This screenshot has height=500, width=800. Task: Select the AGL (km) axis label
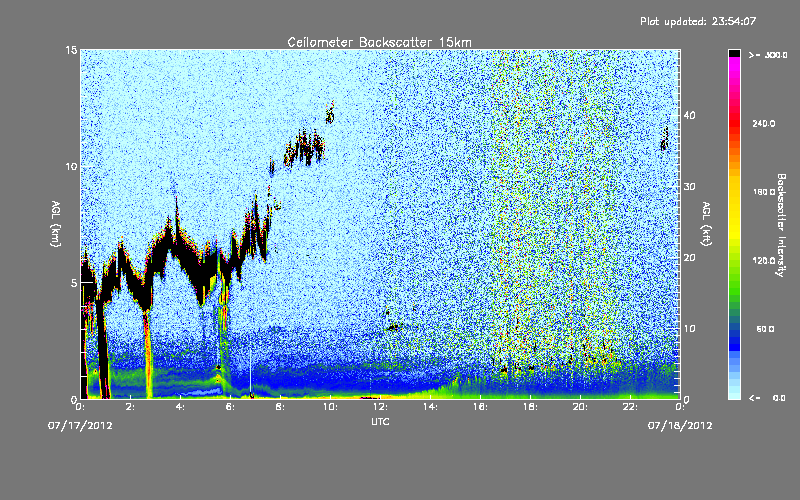click(56, 224)
